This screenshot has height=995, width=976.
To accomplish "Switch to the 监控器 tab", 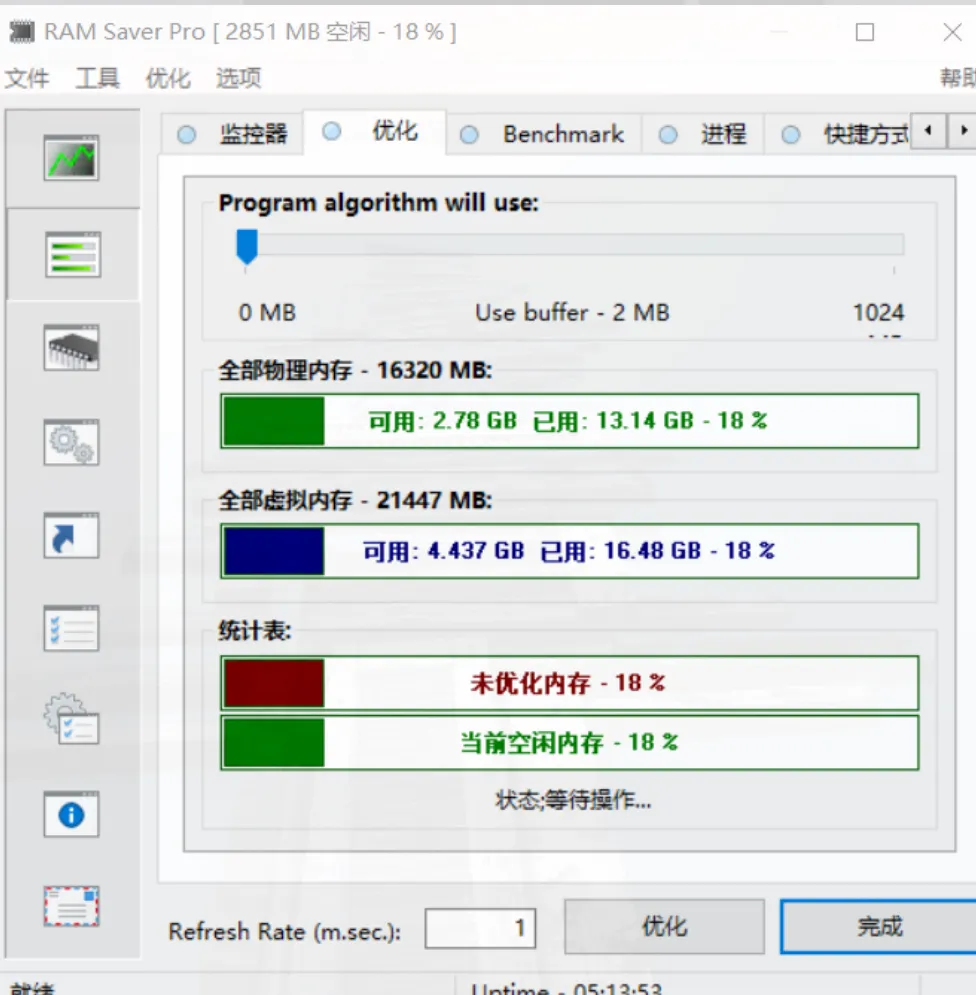I will 232,134.
